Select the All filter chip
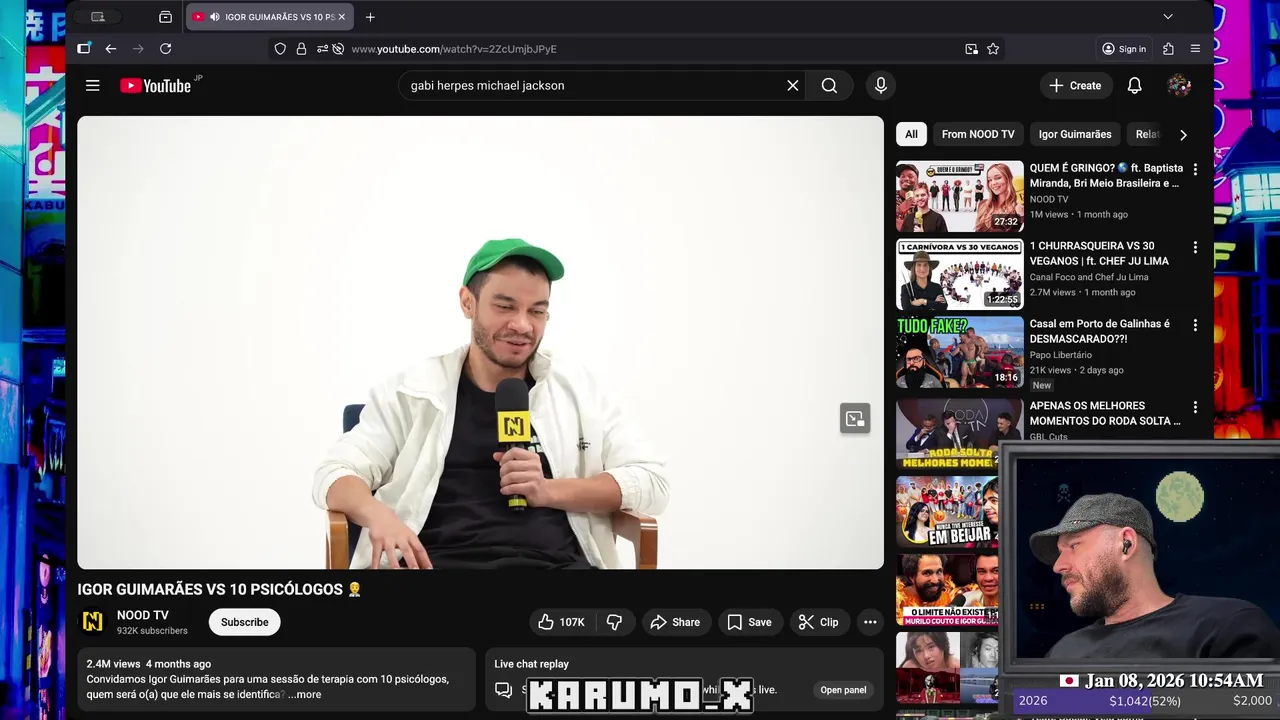Image resolution: width=1280 pixels, height=720 pixels. coord(911,134)
